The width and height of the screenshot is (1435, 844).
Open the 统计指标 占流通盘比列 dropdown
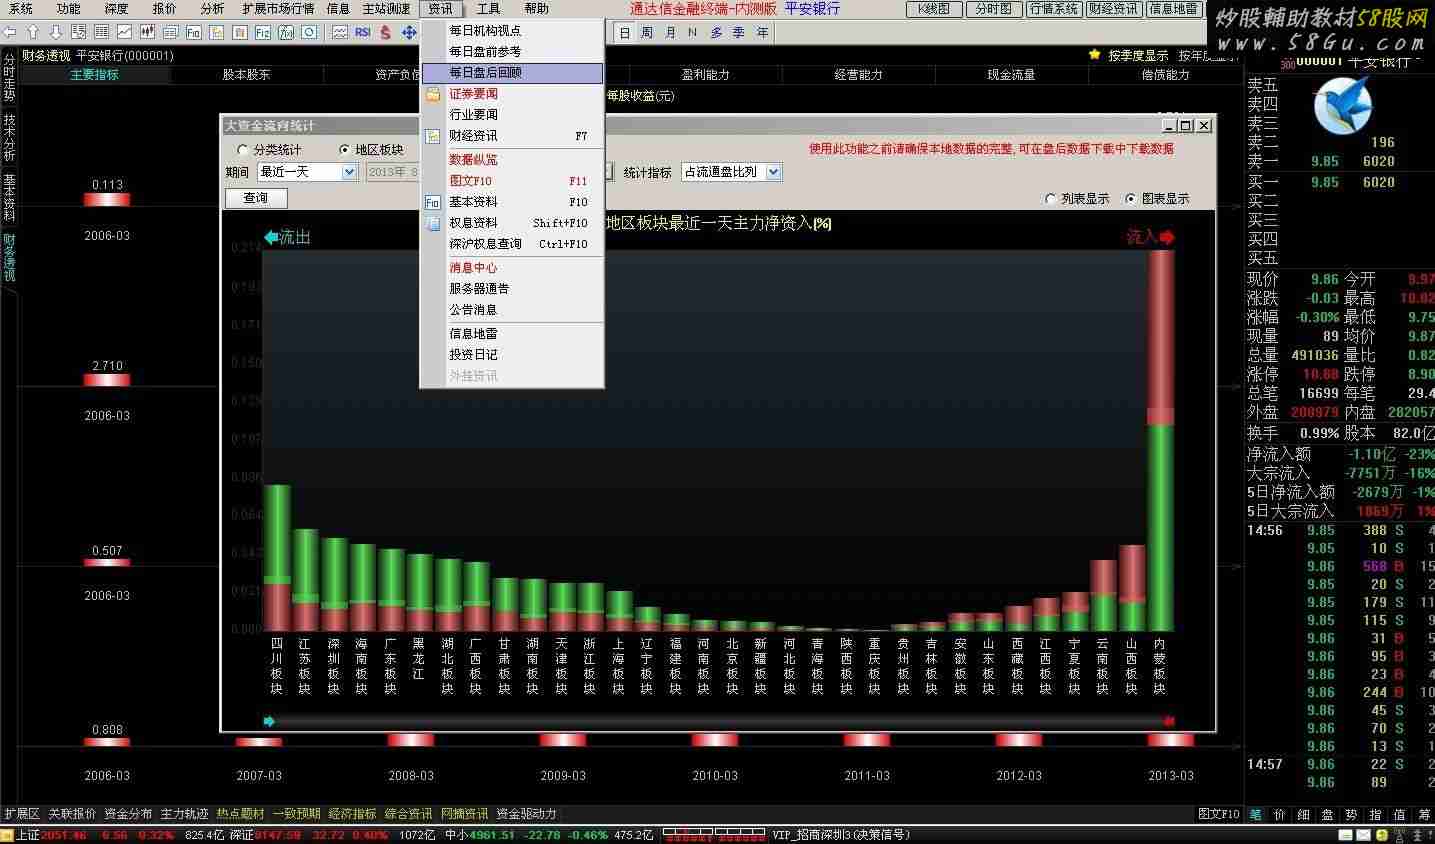pyautogui.click(x=731, y=172)
